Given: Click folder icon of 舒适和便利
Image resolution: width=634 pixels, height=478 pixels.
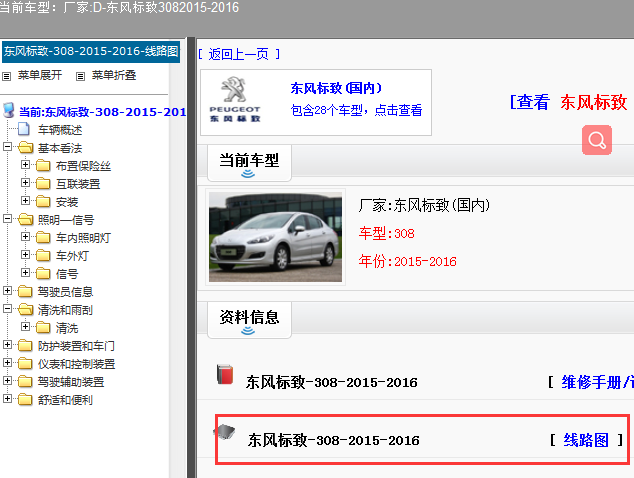Looking at the screenshot, I should [x=25, y=400].
